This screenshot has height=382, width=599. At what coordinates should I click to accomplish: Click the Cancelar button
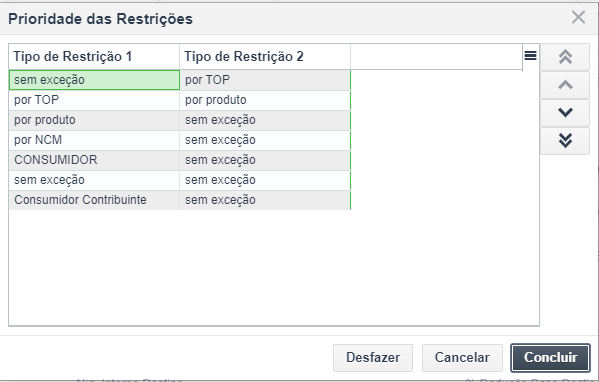[x=462, y=358]
